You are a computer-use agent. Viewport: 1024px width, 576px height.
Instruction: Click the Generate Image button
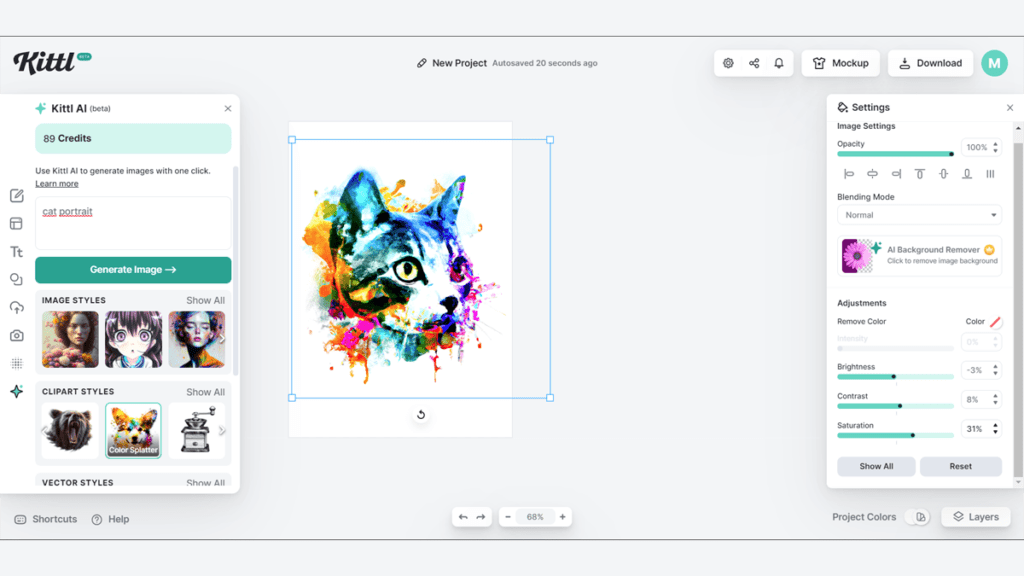coord(133,270)
